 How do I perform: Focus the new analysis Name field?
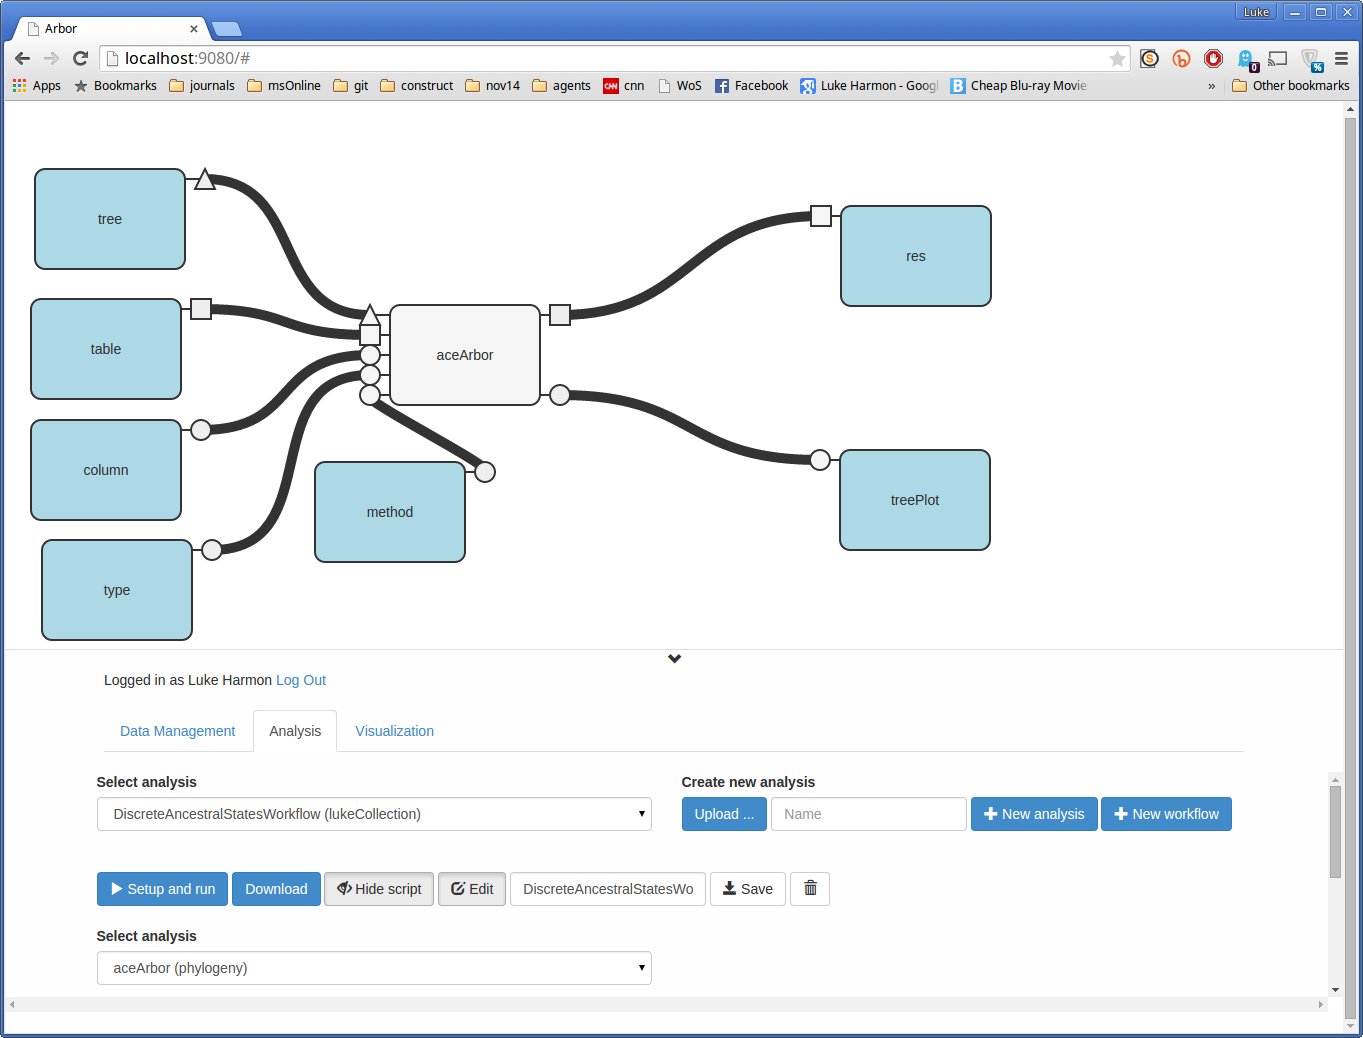[x=869, y=814]
